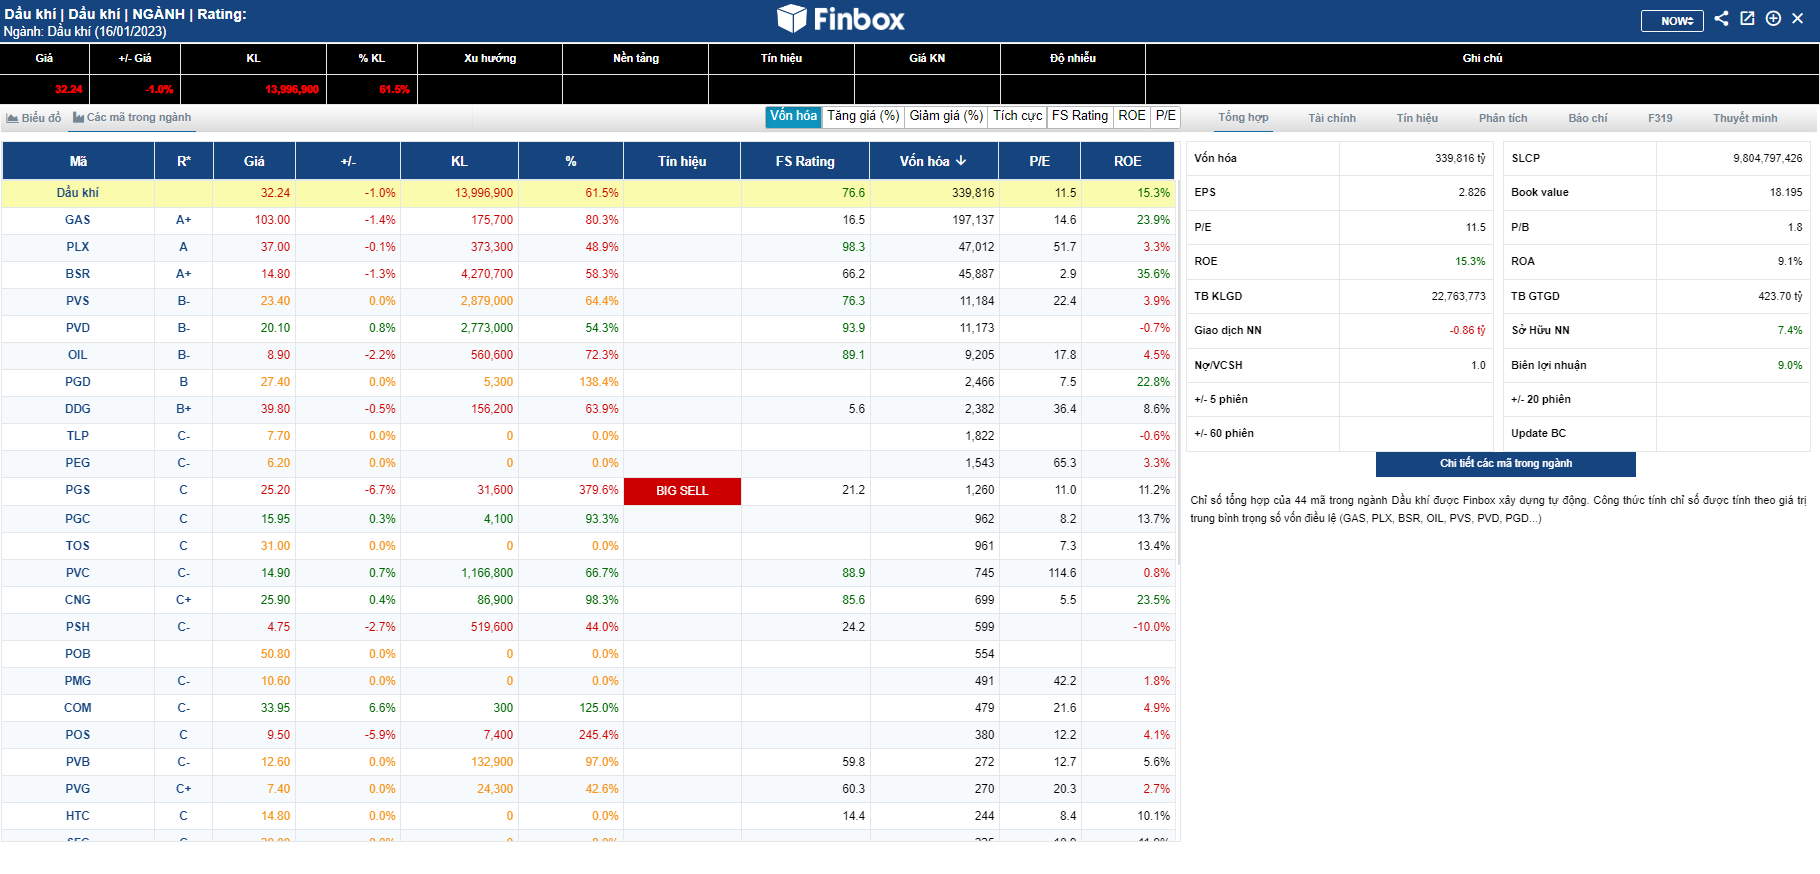Select the Các mã trong ngành list icon
This screenshot has height=874, width=1820.
pos(78,118)
